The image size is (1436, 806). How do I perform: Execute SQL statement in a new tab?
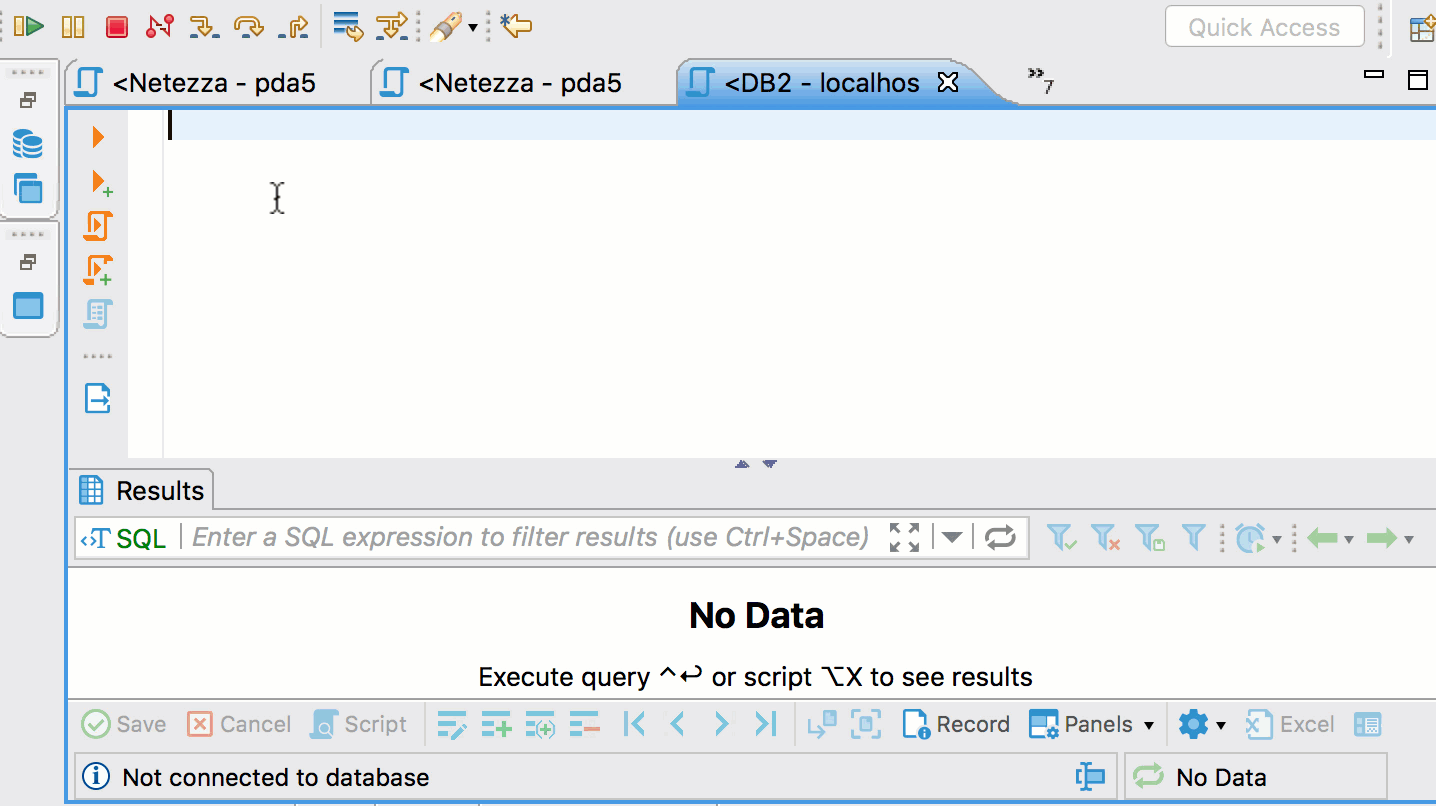pos(100,182)
